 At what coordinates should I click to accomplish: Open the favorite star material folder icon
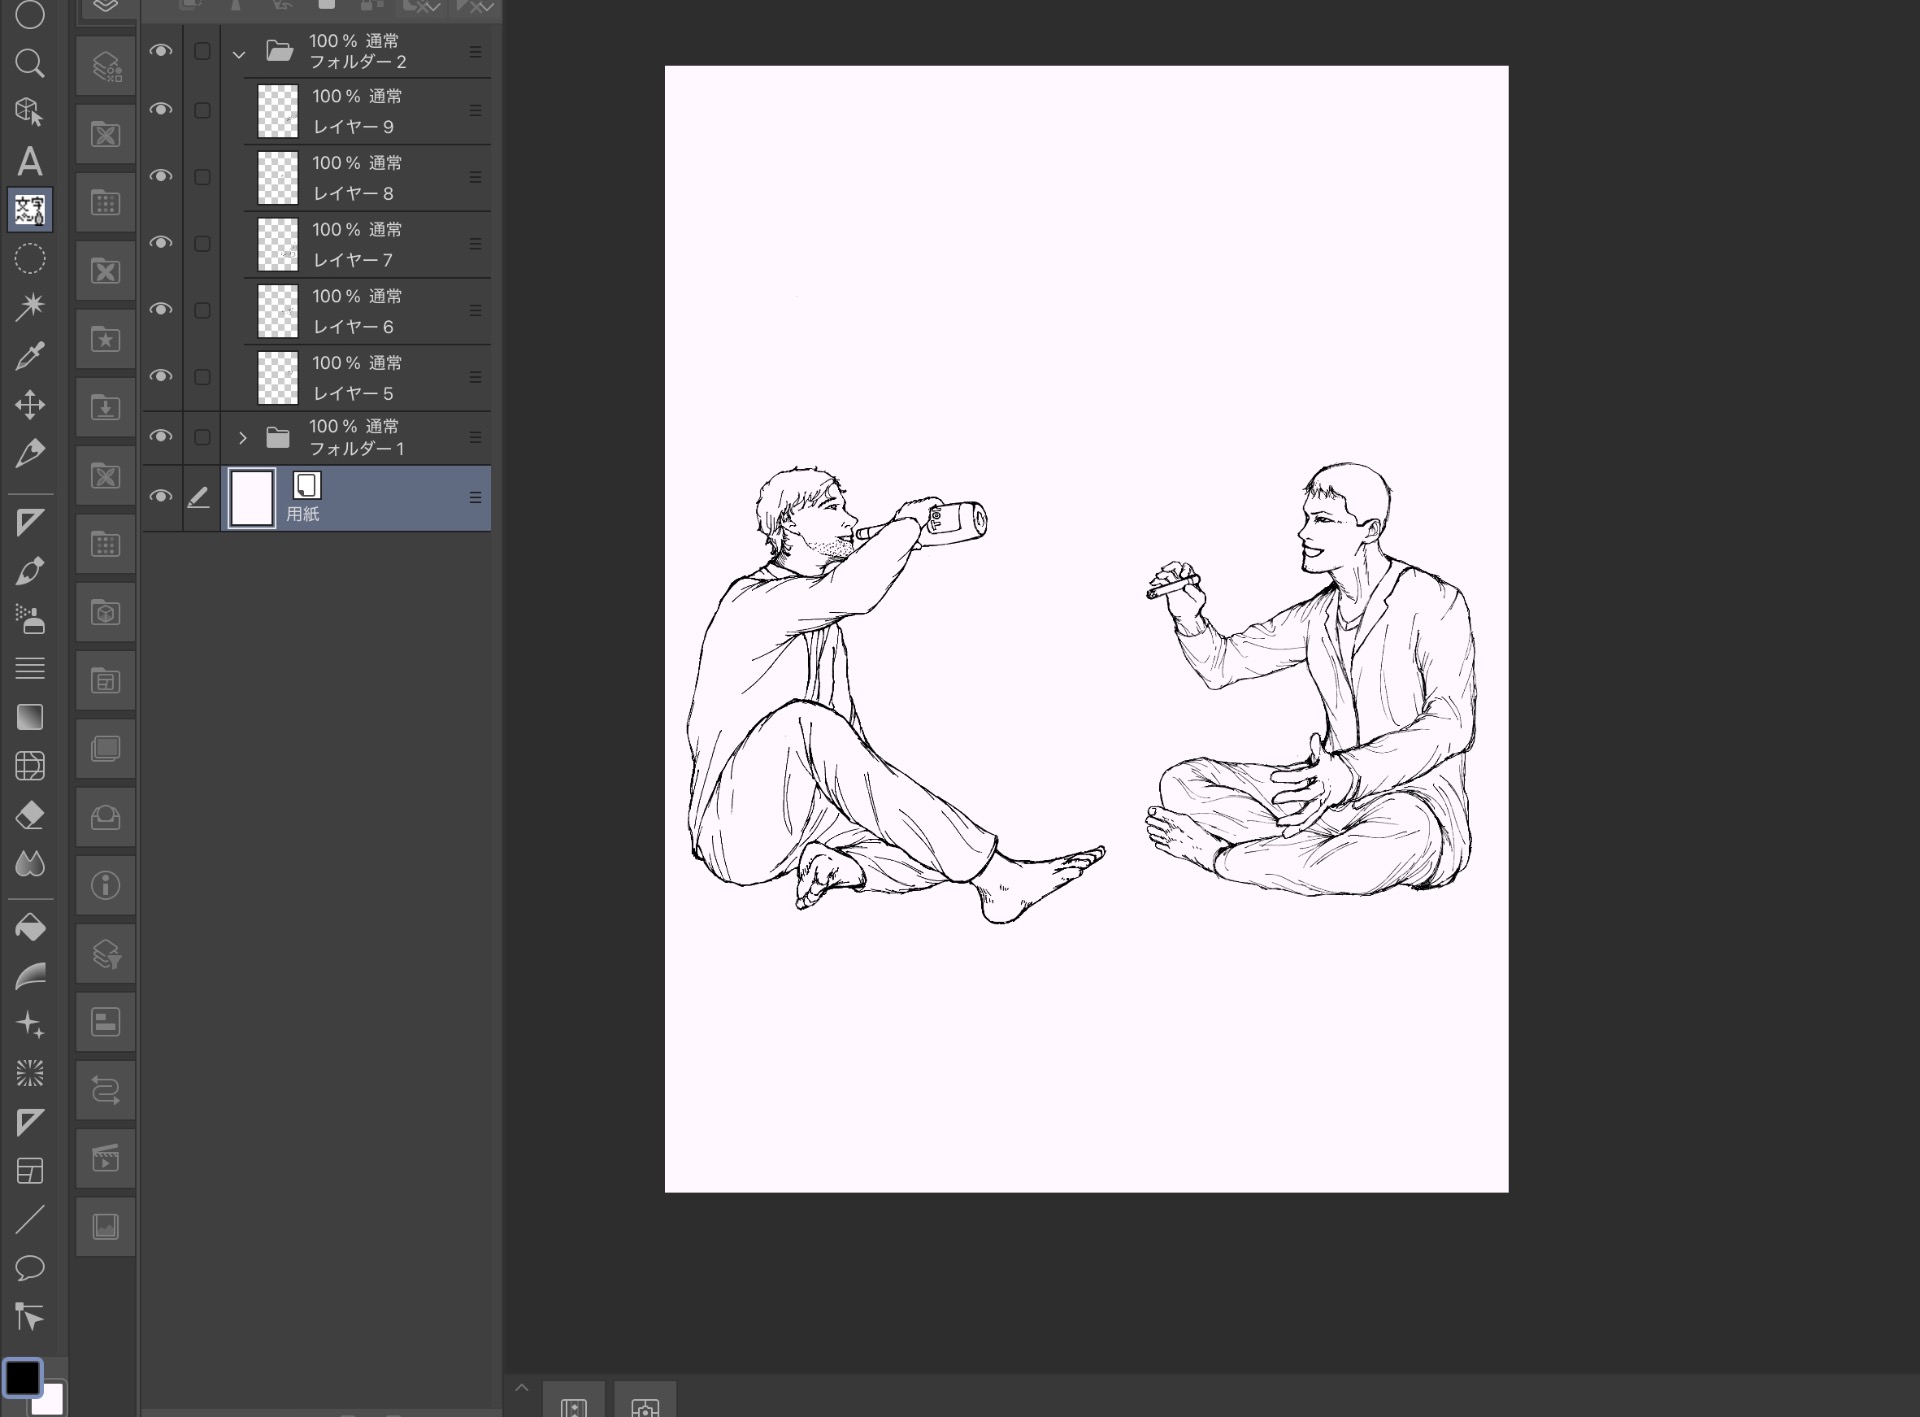(x=106, y=339)
